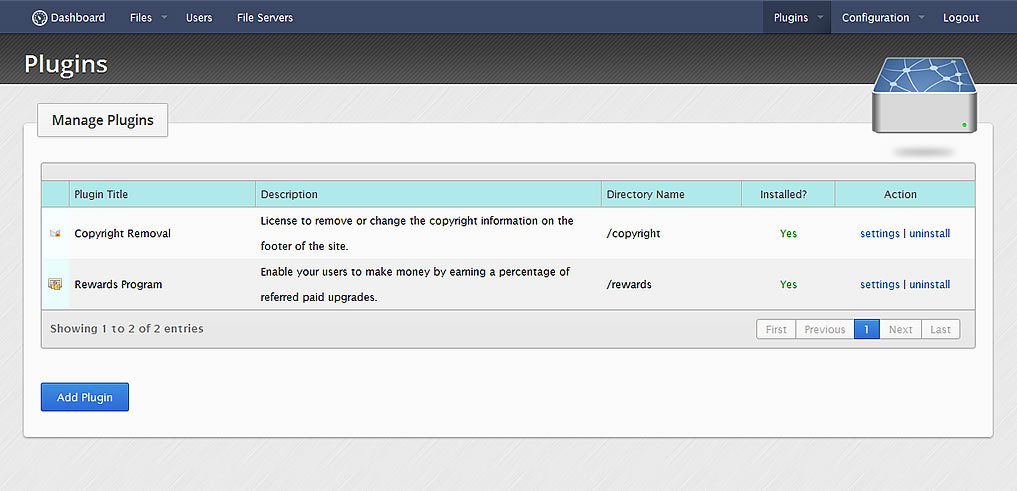Click the Add Plugin button
The image size is (1017, 491).
pos(85,397)
